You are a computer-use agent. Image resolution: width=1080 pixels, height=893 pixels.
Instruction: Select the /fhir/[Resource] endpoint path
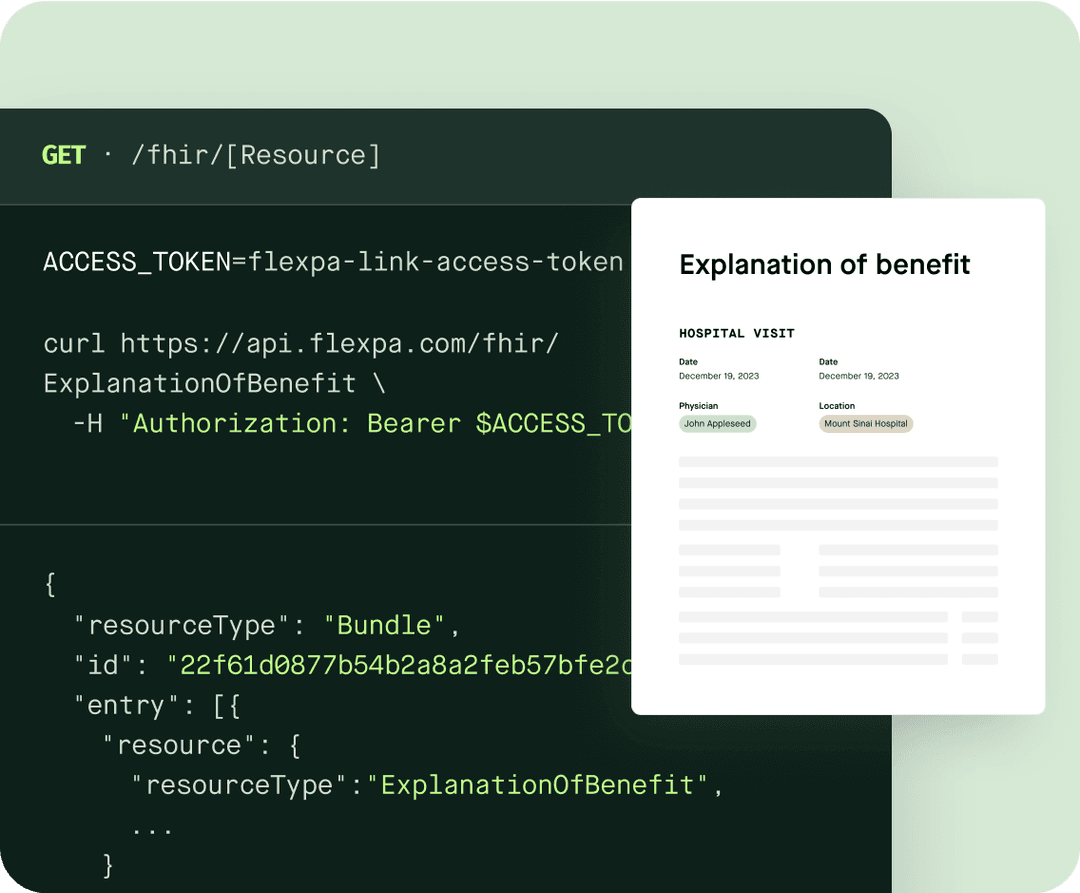(255, 155)
